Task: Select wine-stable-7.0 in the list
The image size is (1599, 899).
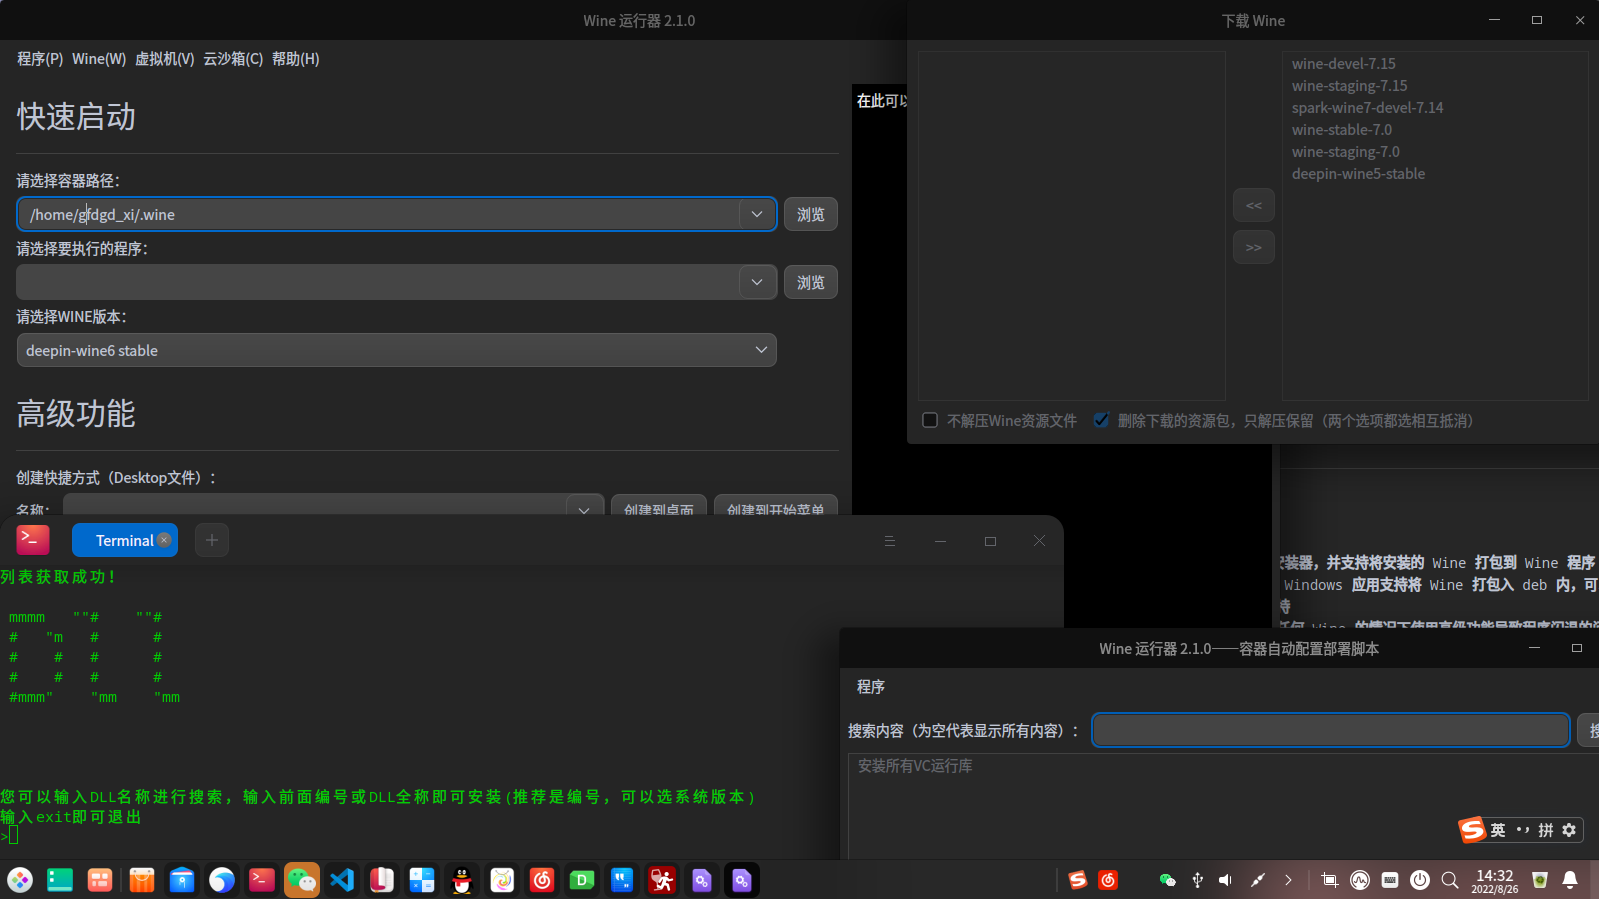Action: [x=1341, y=129]
